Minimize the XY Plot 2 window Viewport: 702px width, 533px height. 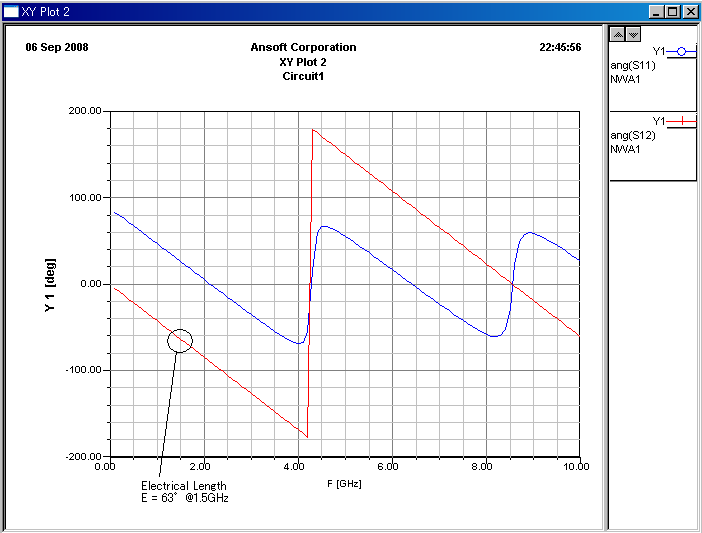click(656, 12)
